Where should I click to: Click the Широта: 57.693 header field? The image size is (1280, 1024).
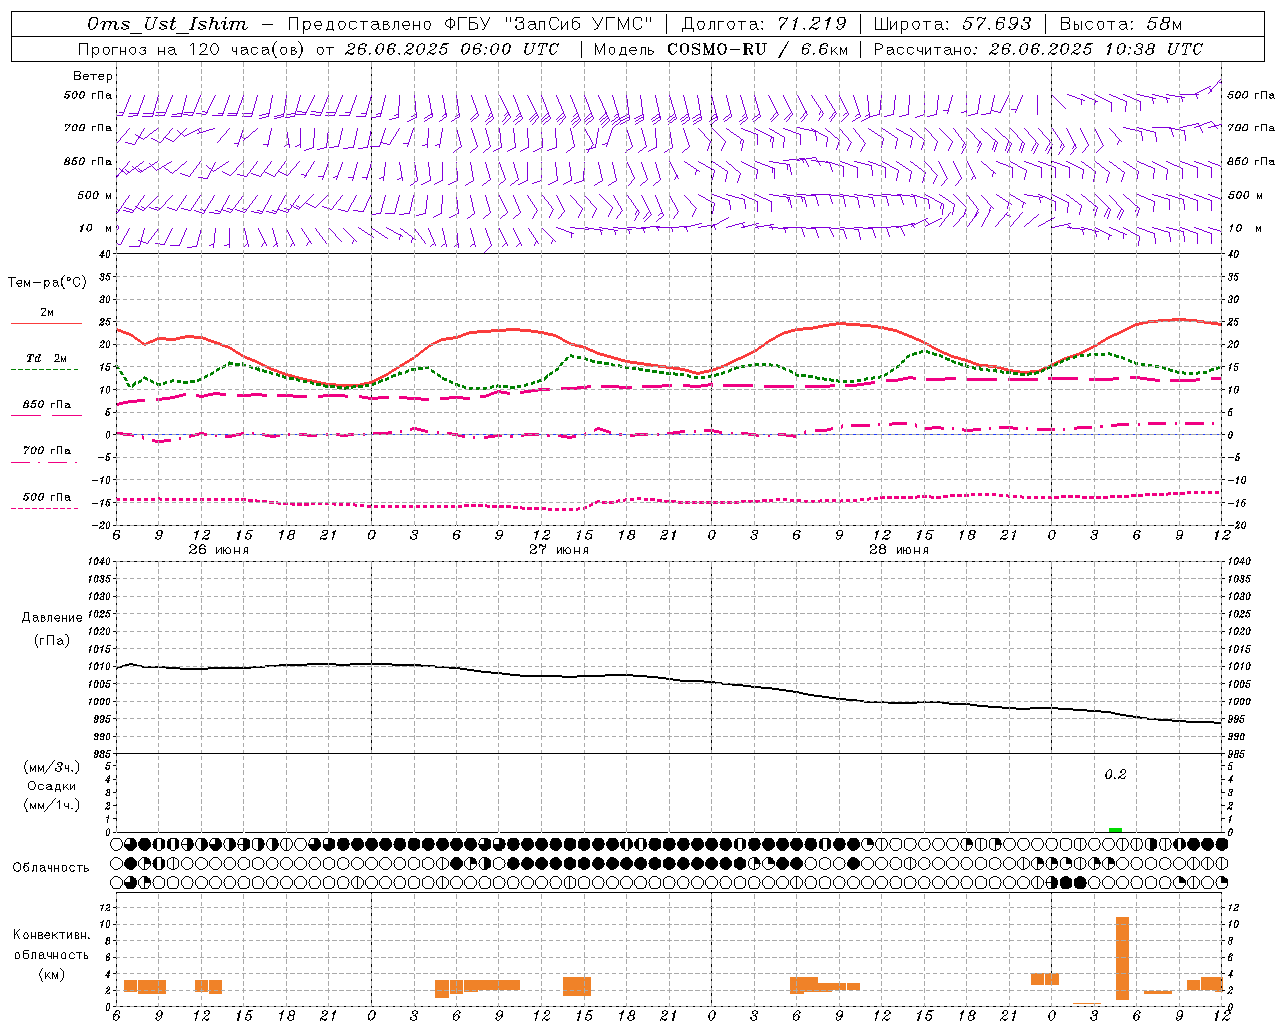click(x=953, y=24)
